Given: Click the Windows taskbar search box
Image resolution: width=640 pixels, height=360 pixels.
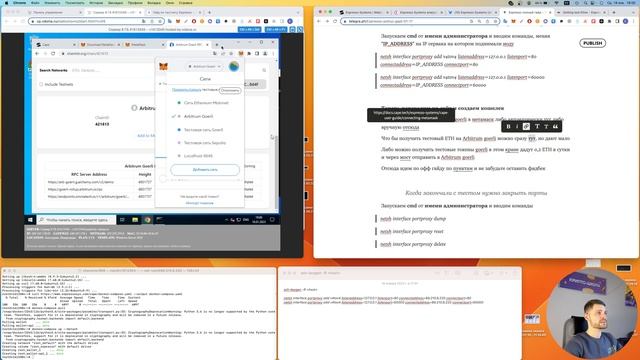Looking at the screenshot, I should pos(77,220).
